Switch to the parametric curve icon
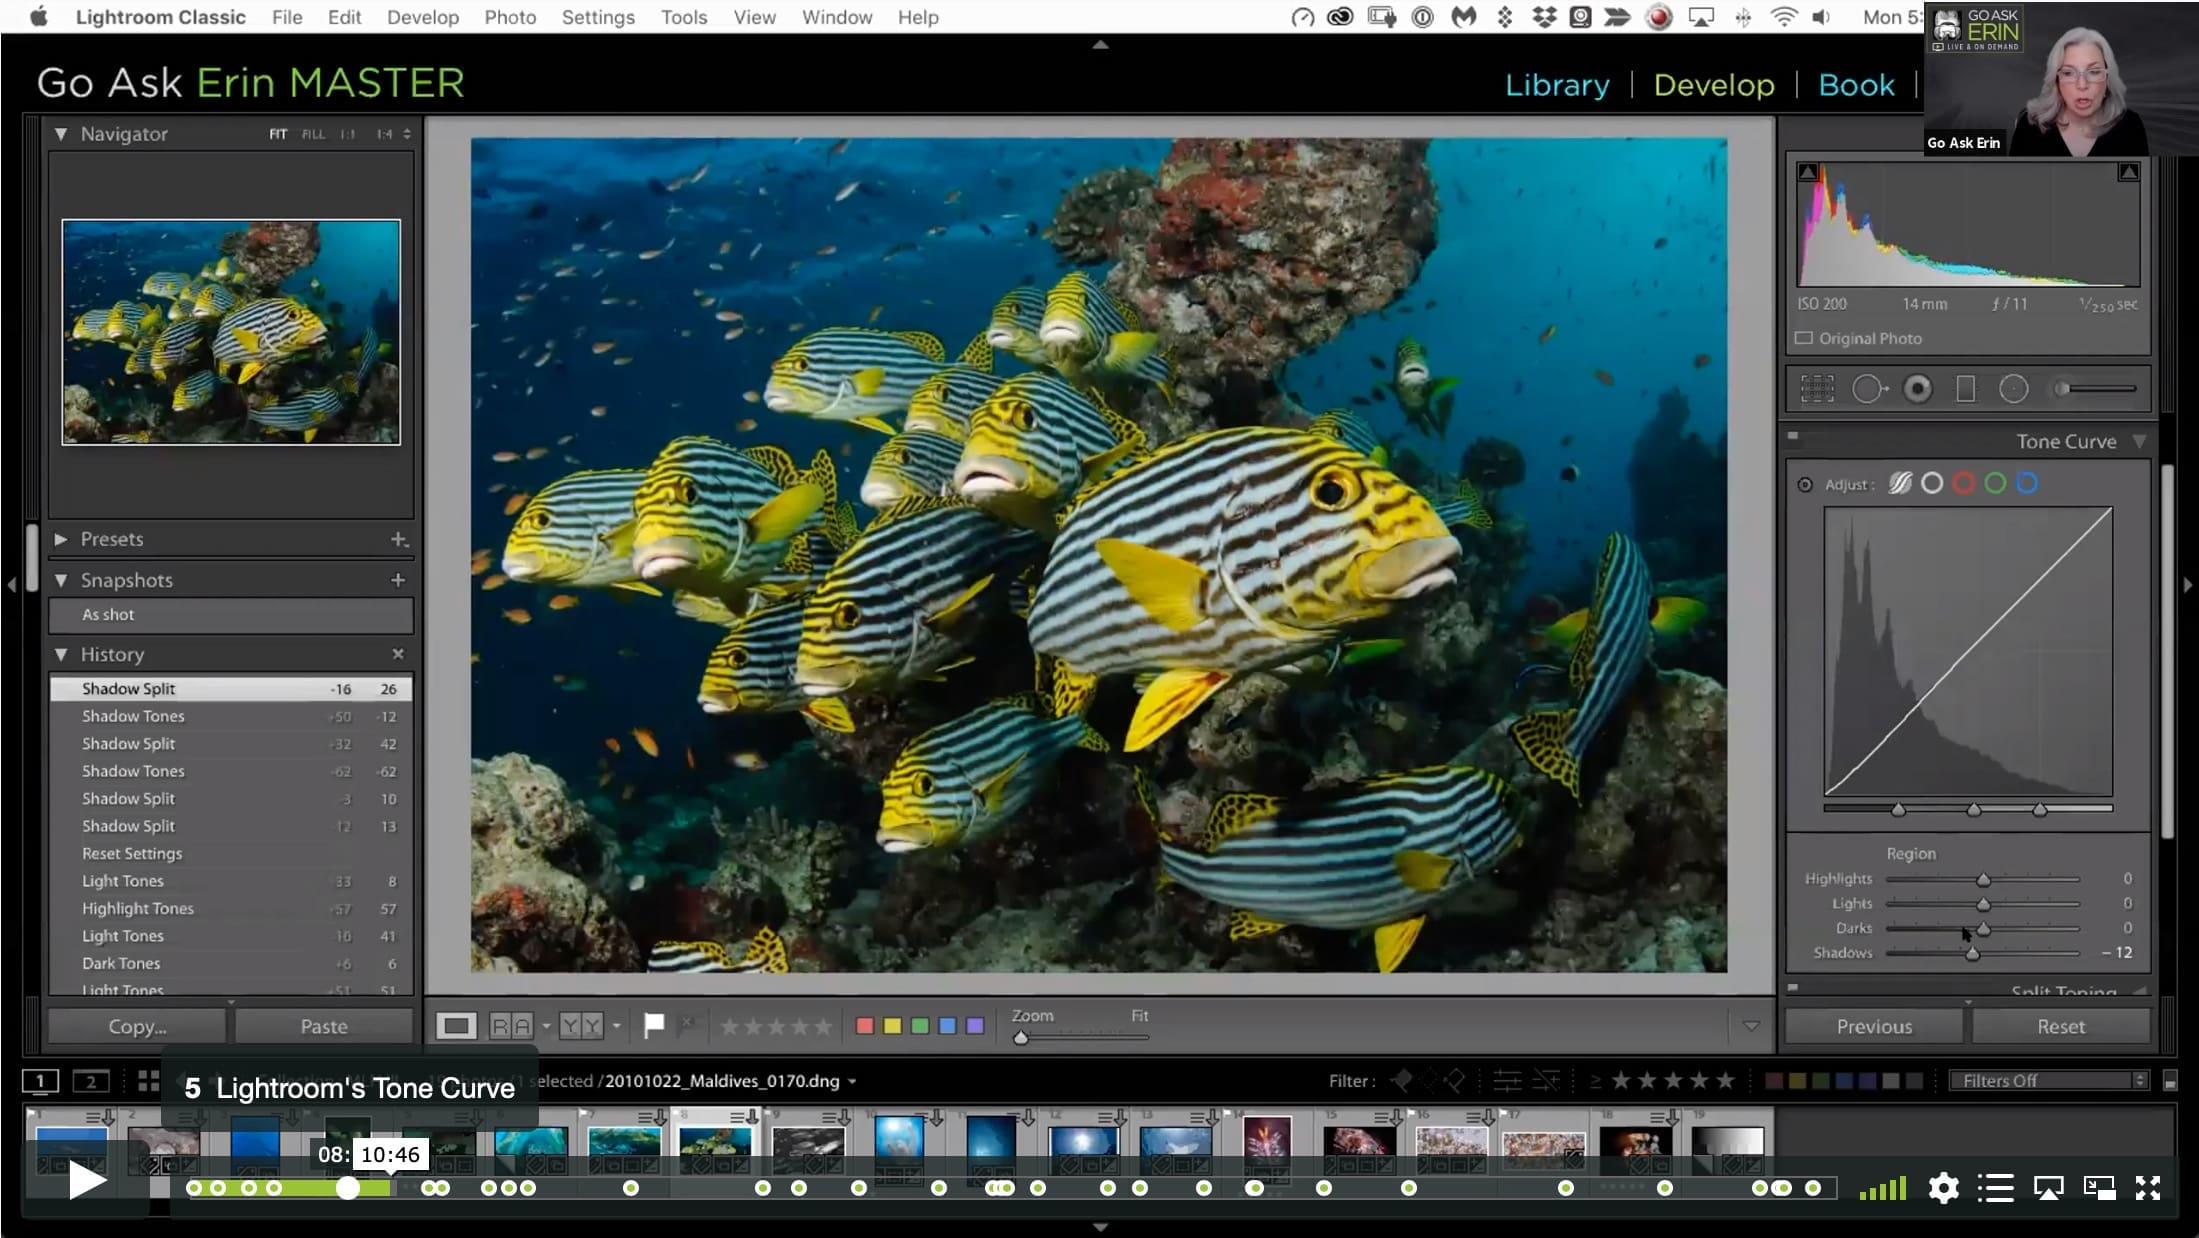The image size is (2199, 1238). click(x=1900, y=484)
